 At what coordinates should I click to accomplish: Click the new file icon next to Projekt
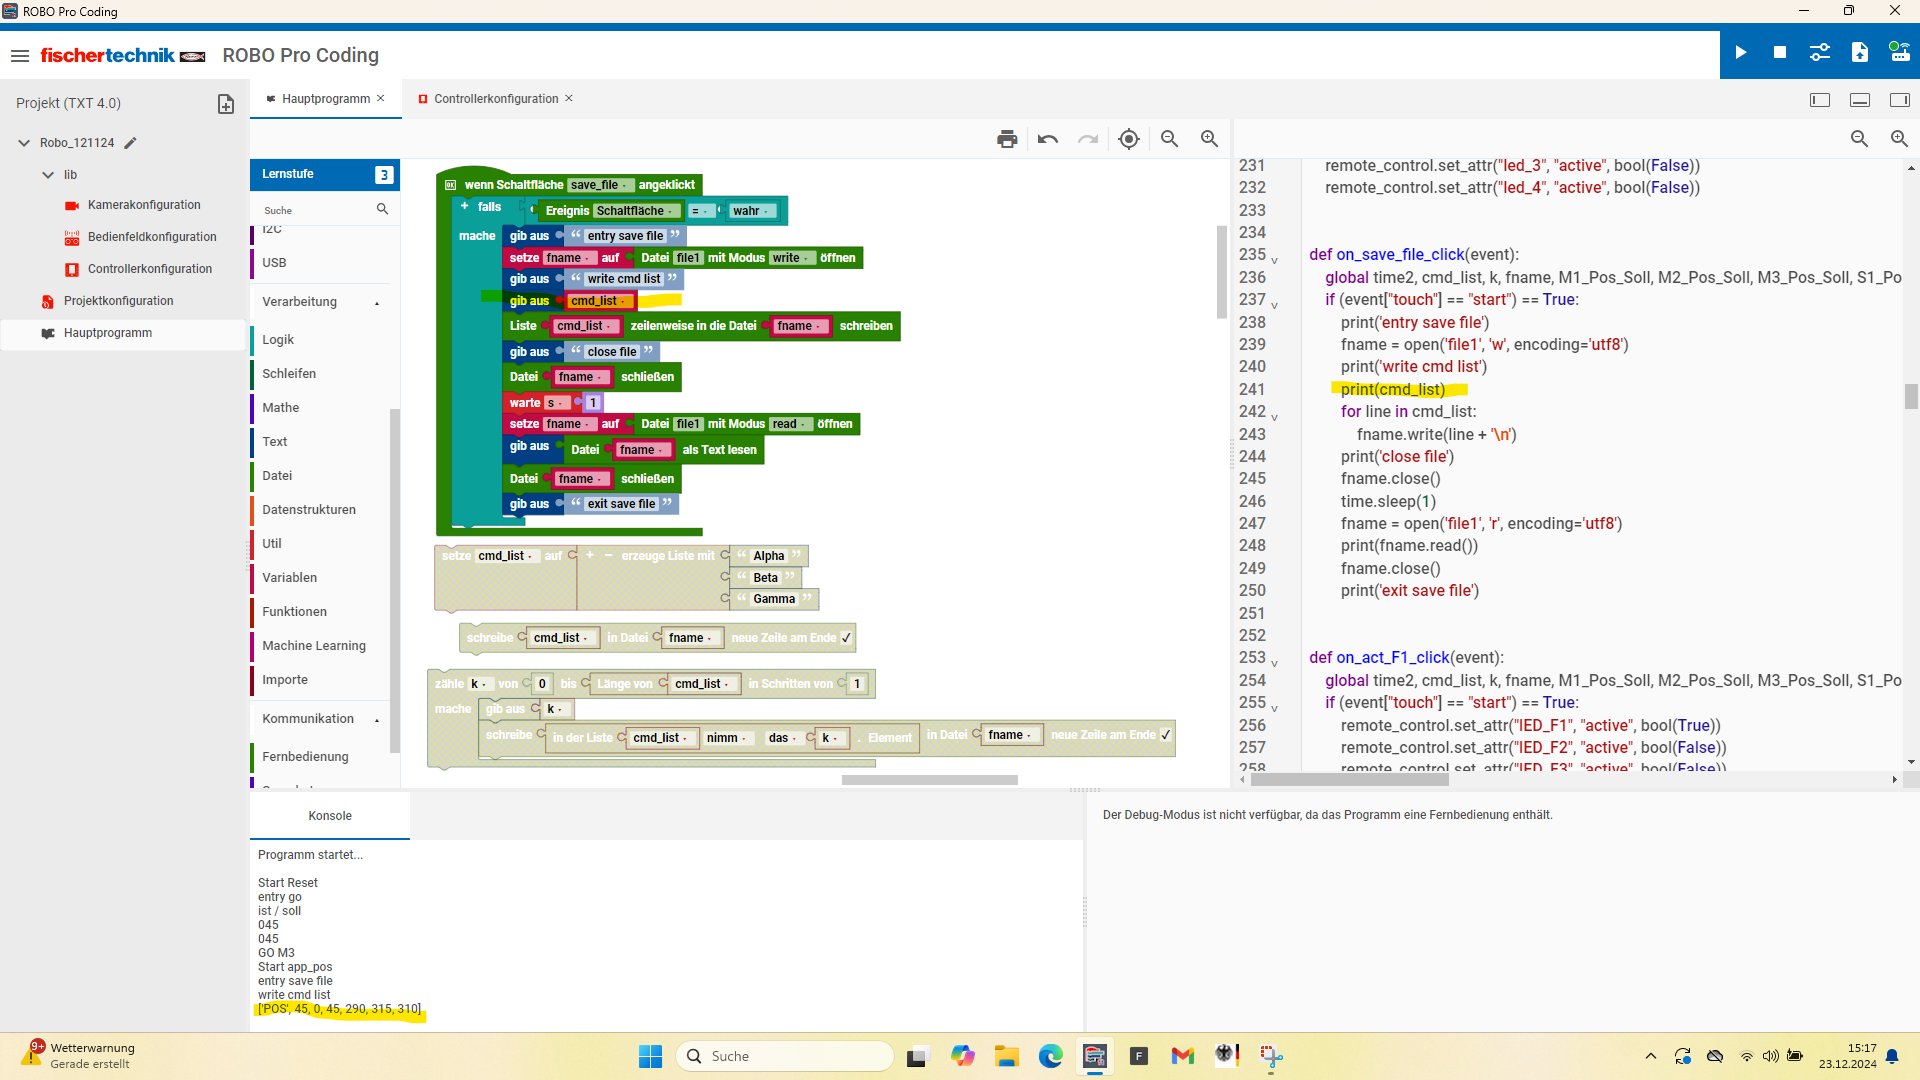pos(226,104)
